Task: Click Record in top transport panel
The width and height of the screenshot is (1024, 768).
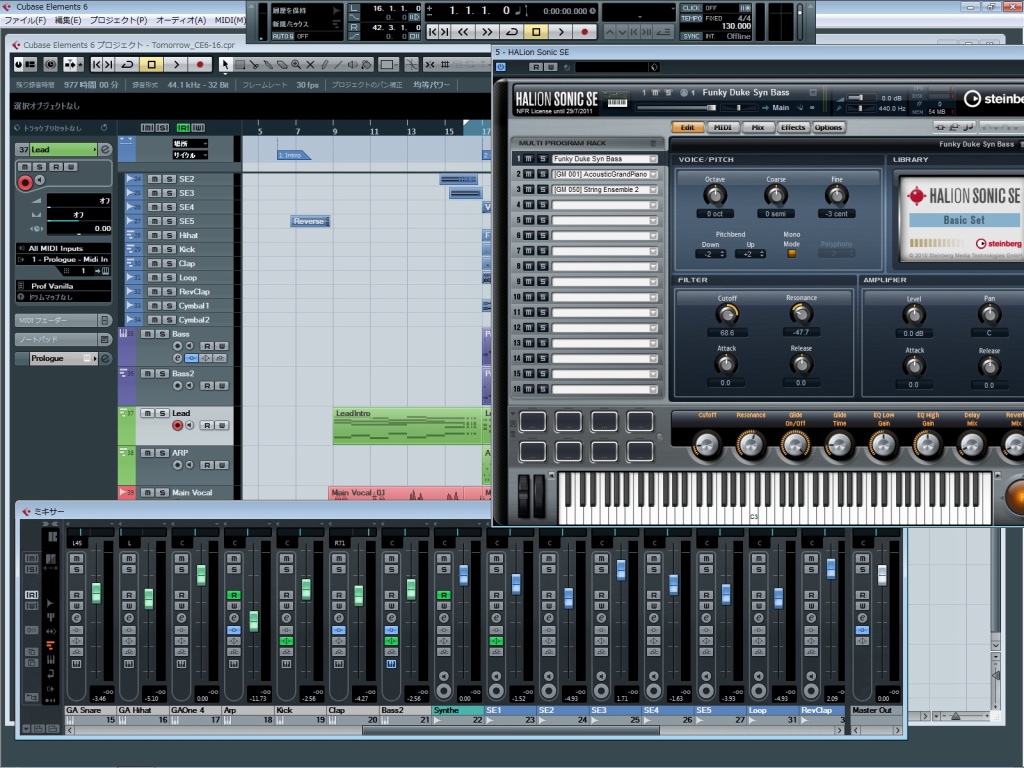Action: tap(584, 31)
